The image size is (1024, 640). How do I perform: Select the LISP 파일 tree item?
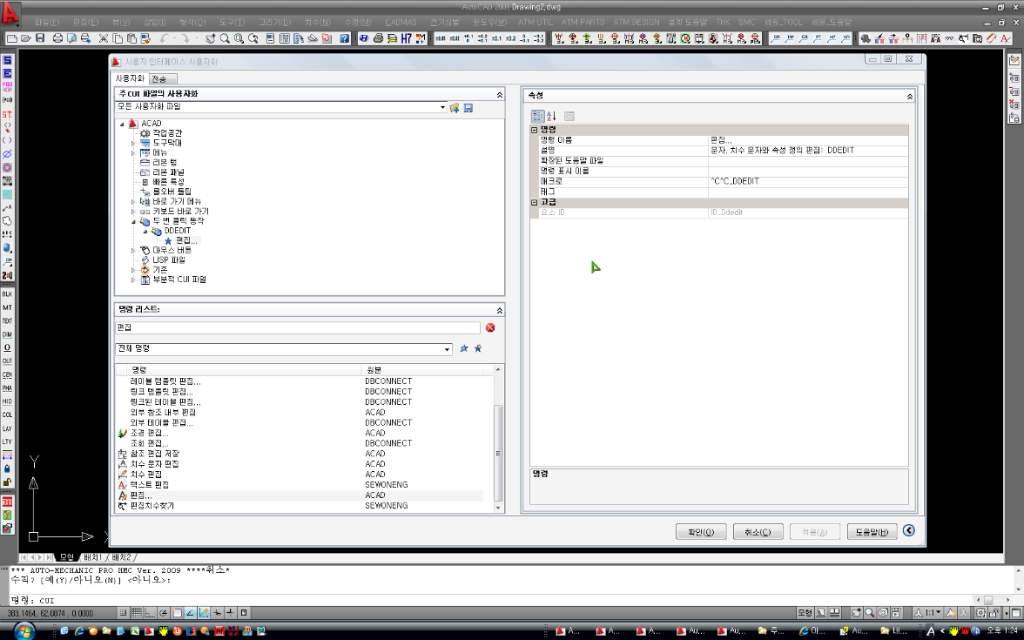pos(168,260)
